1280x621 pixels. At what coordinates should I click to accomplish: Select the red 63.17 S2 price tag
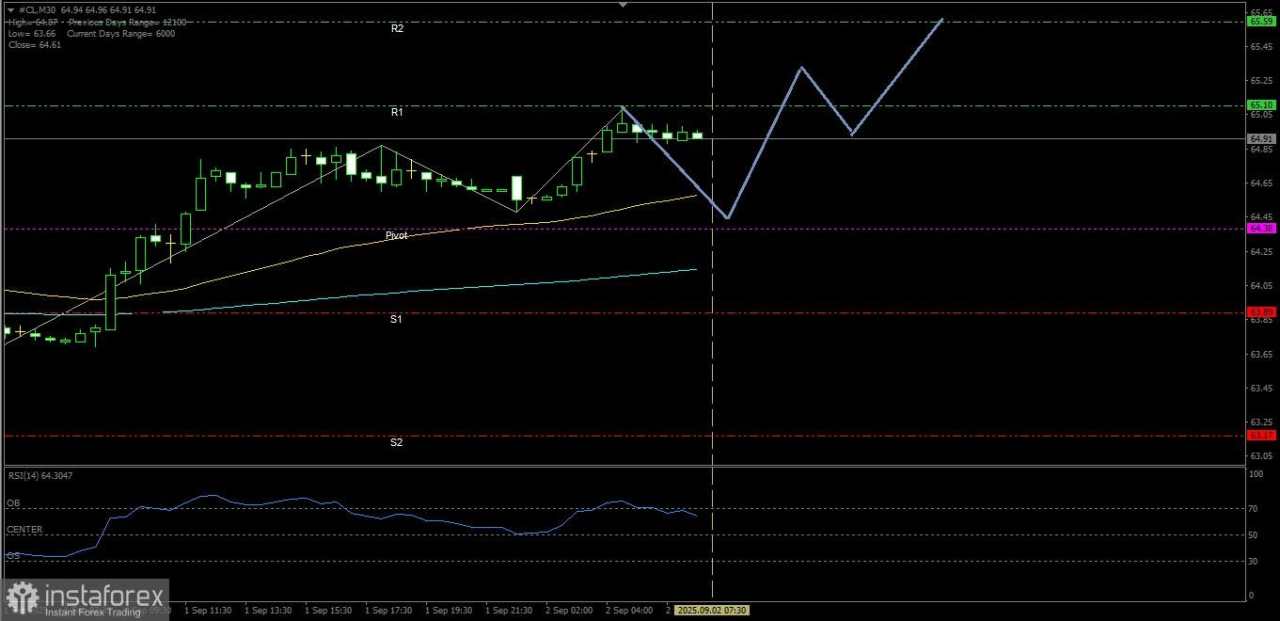[1261, 435]
